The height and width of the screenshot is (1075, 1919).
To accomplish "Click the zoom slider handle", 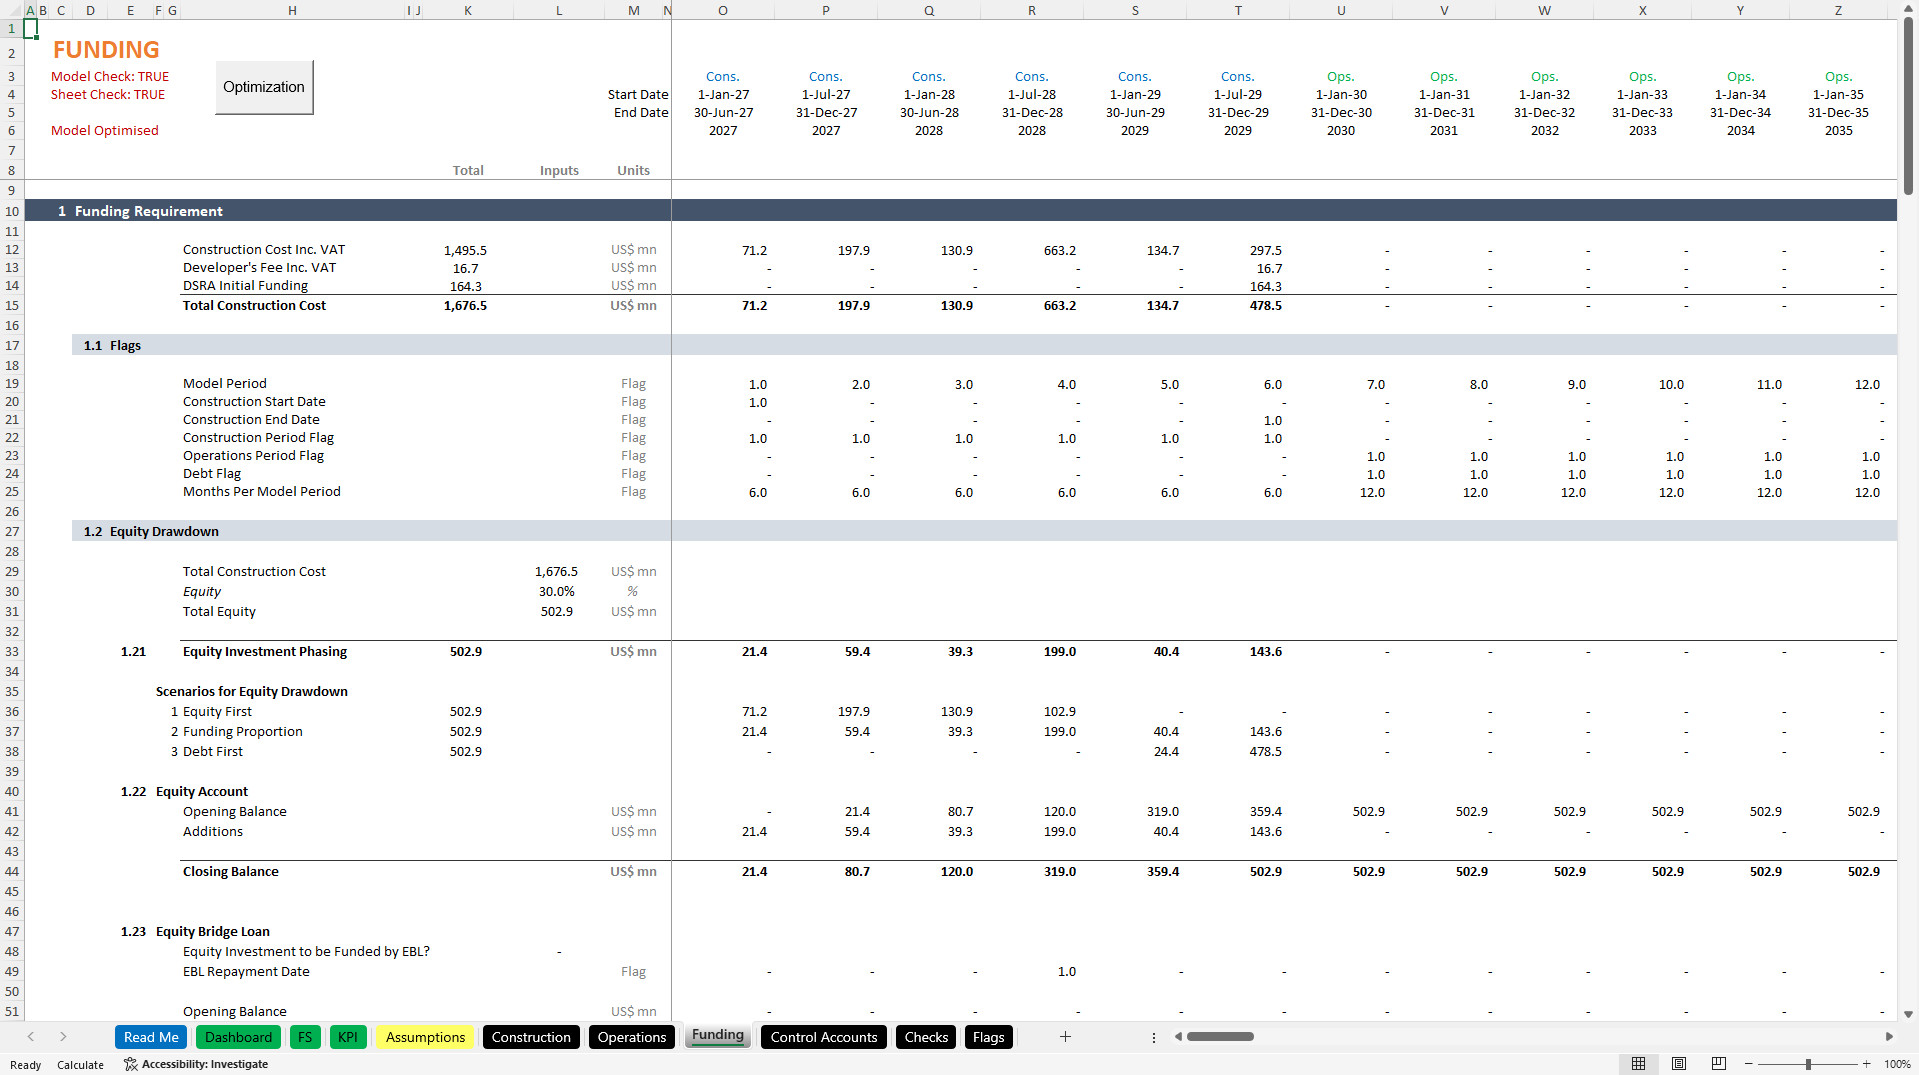I will pyautogui.click(x=1808, y=1064).
